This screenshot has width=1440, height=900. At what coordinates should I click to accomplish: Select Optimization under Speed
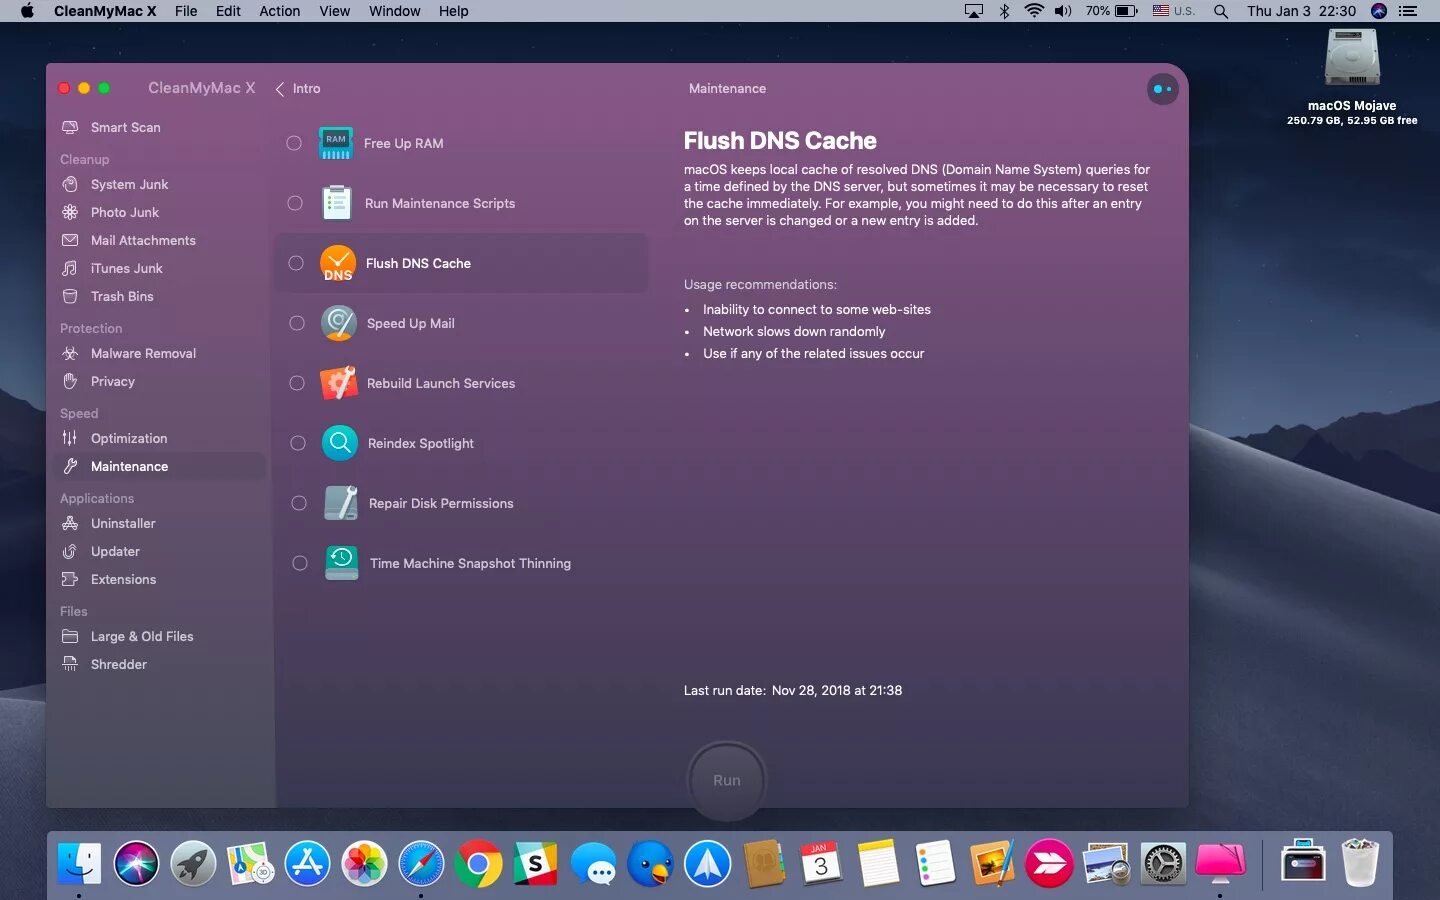129,438
